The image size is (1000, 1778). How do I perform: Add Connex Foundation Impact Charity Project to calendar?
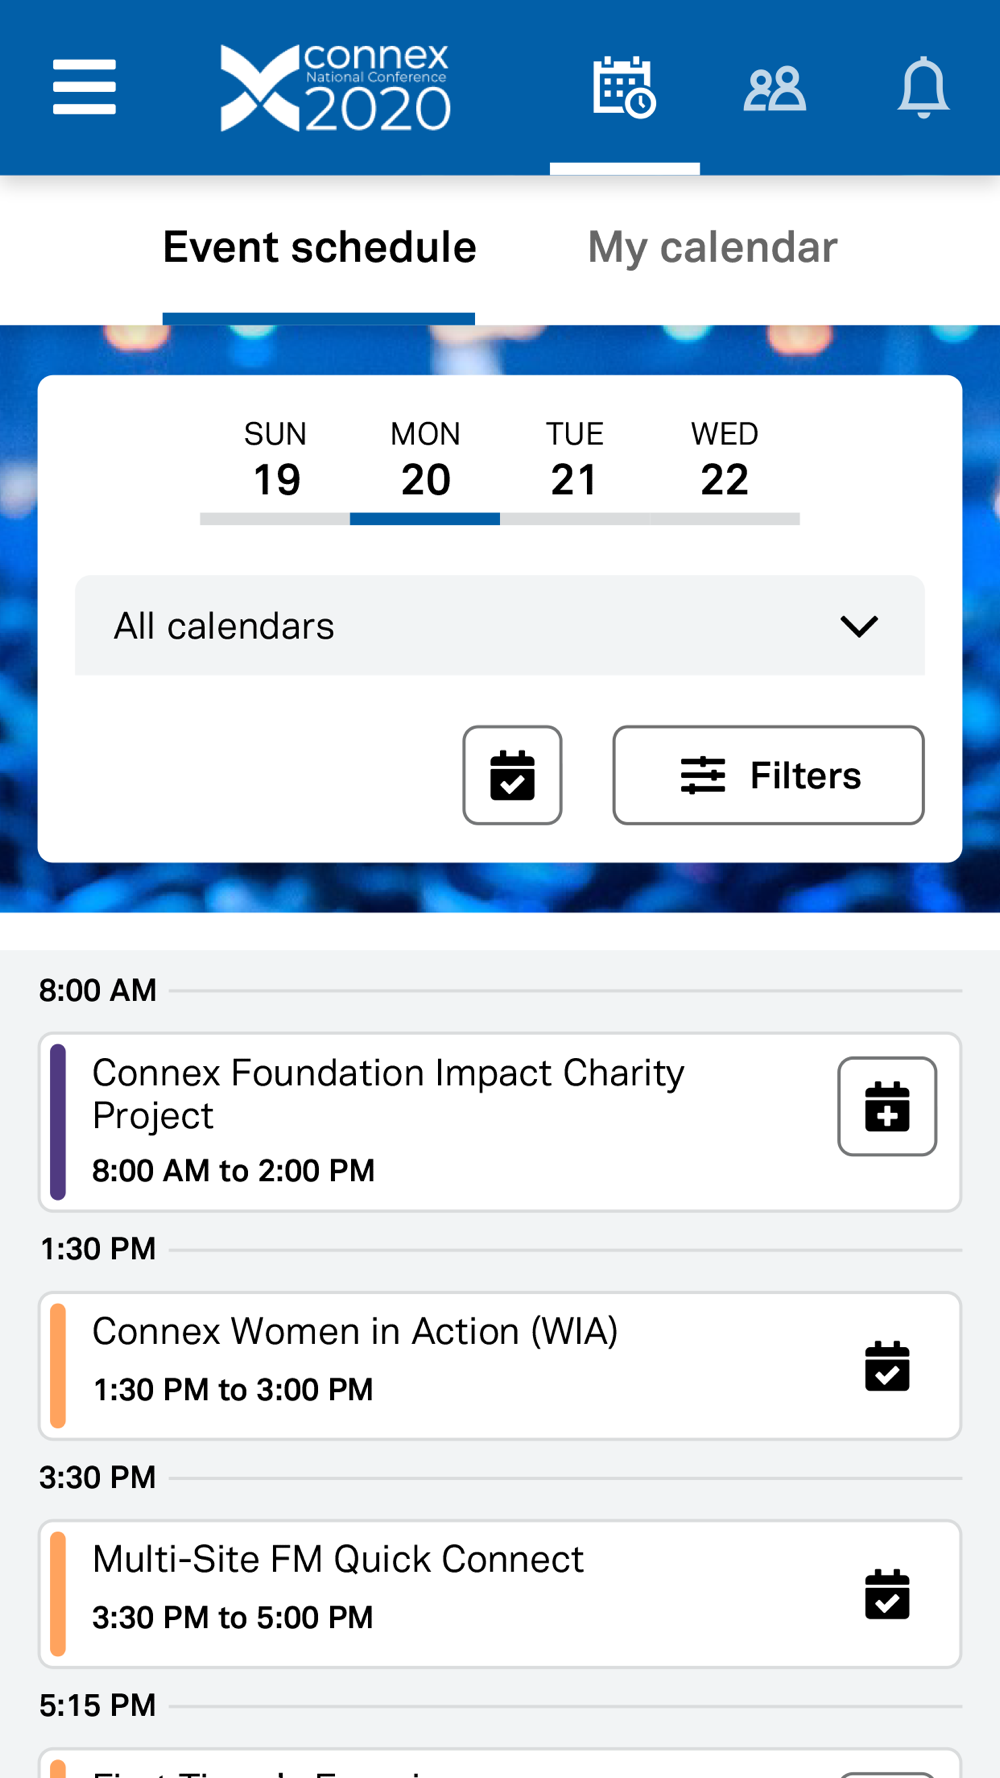pos(887,1106)
